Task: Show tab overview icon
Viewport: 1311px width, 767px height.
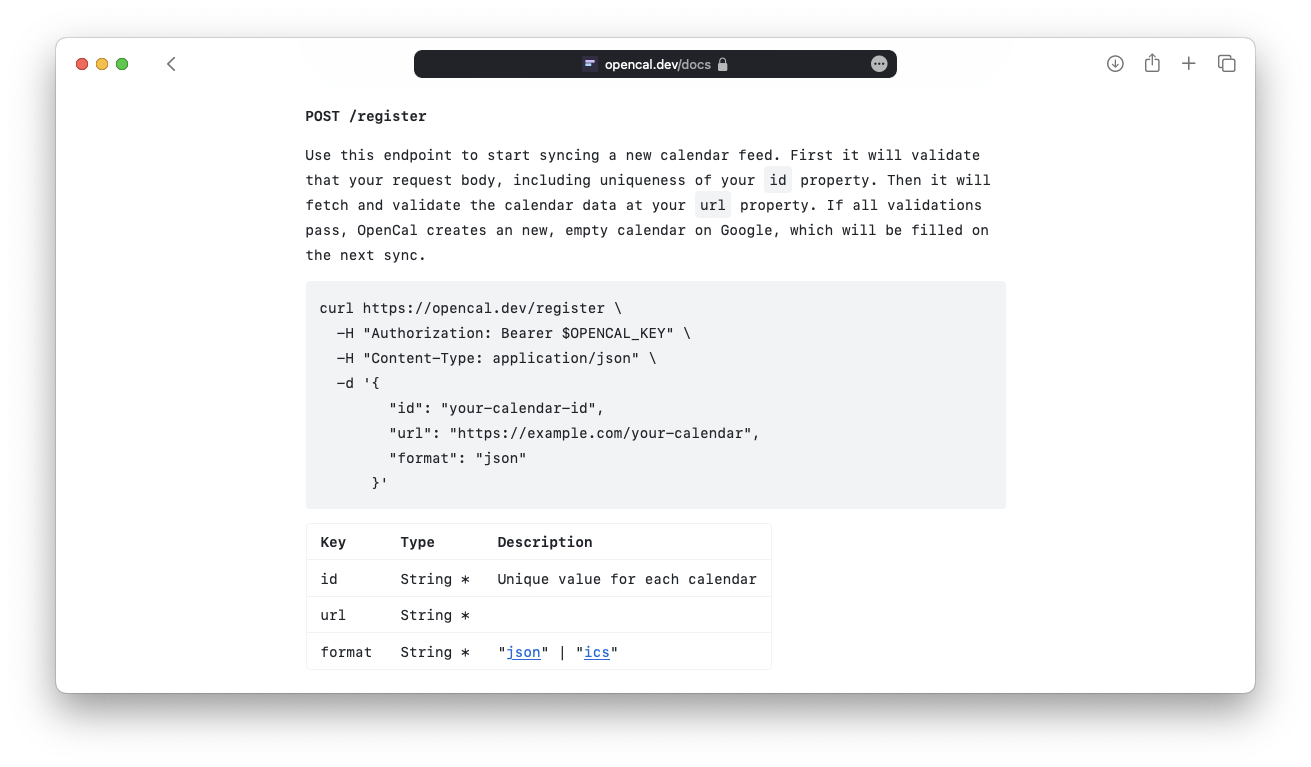Action: pos(1226,64)
